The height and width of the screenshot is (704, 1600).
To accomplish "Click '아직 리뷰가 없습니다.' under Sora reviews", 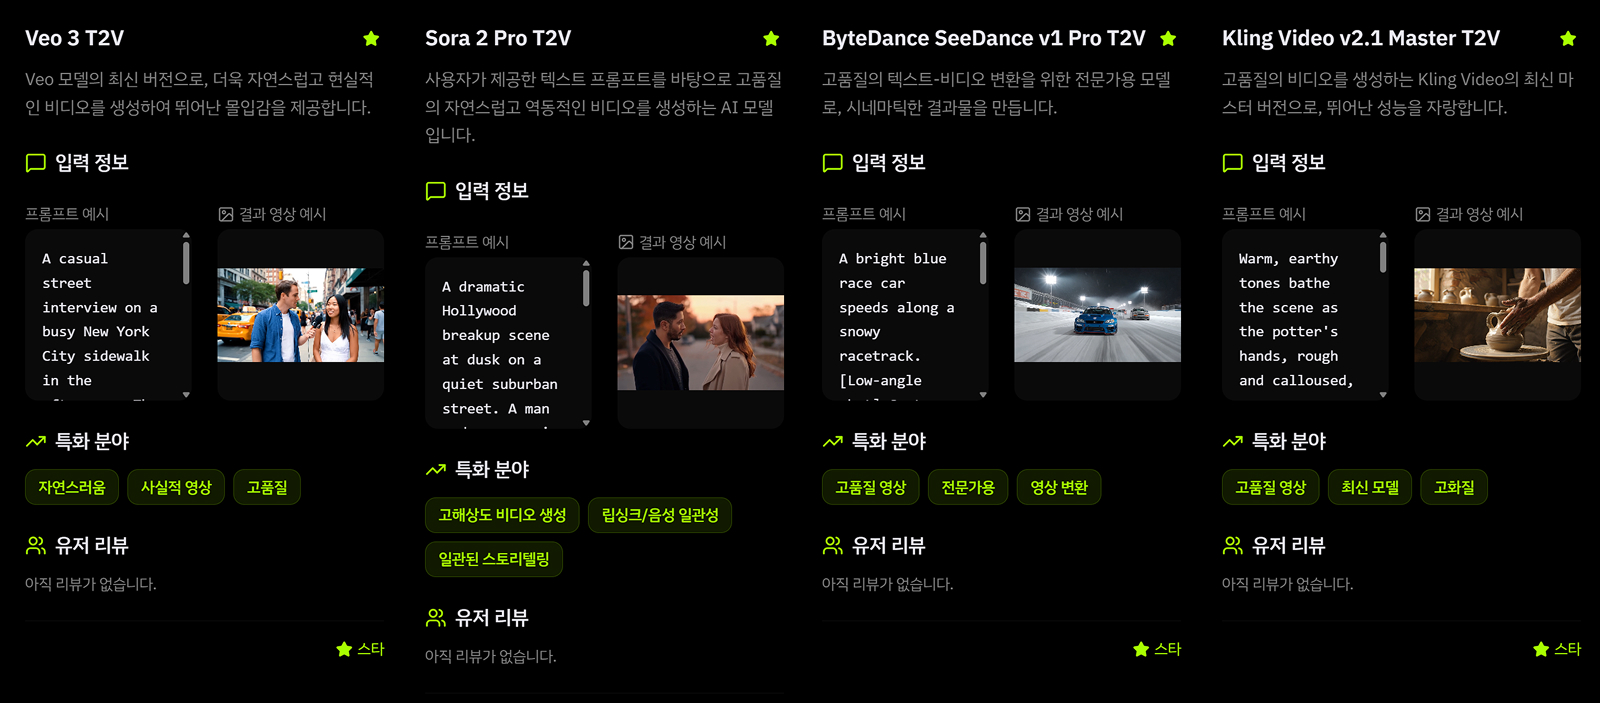I will tap(491, 656).
